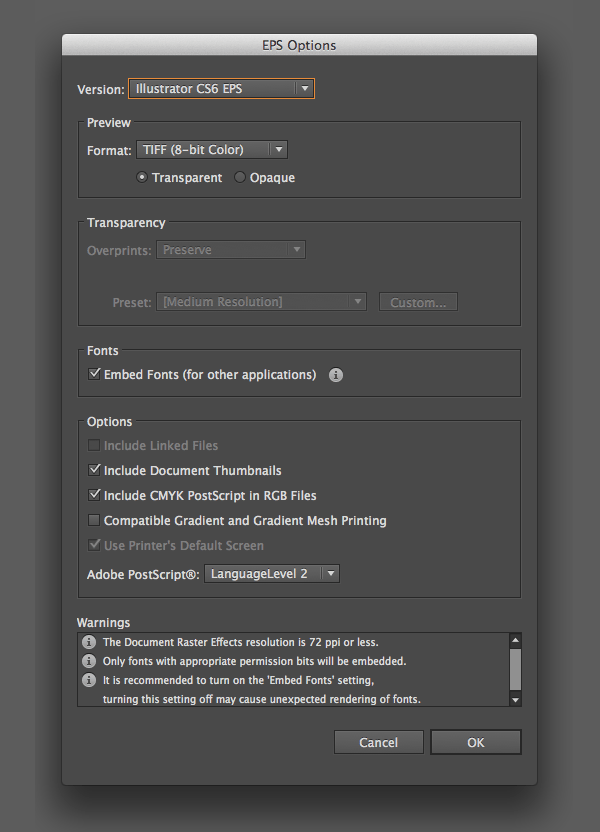Image resolution: width=600 pixels, height=832 pixels.
Task: Toggle Embed Fonts checkbox
Action: click(95, 374)
